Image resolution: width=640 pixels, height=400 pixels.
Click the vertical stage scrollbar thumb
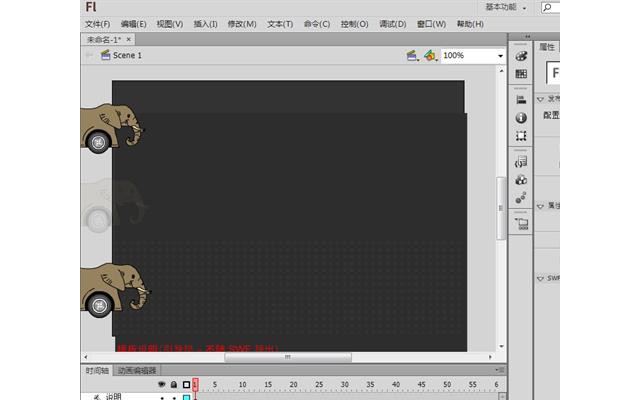point(501,208)
